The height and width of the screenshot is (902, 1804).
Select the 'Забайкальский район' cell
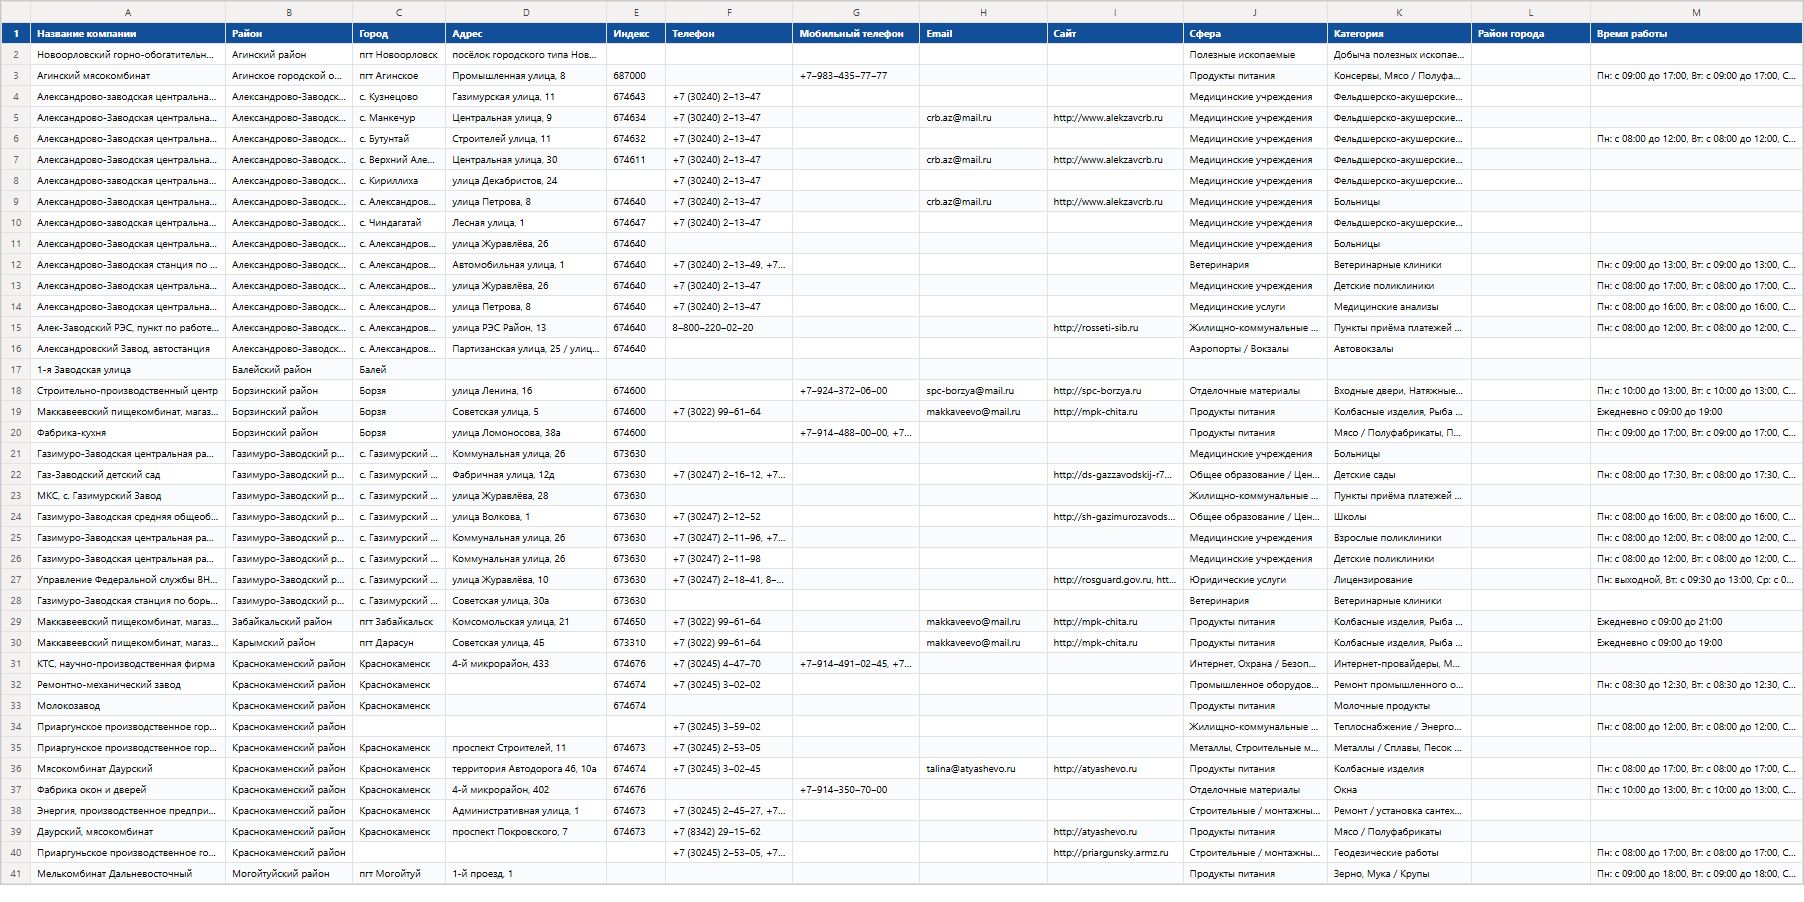click(289, 622)
